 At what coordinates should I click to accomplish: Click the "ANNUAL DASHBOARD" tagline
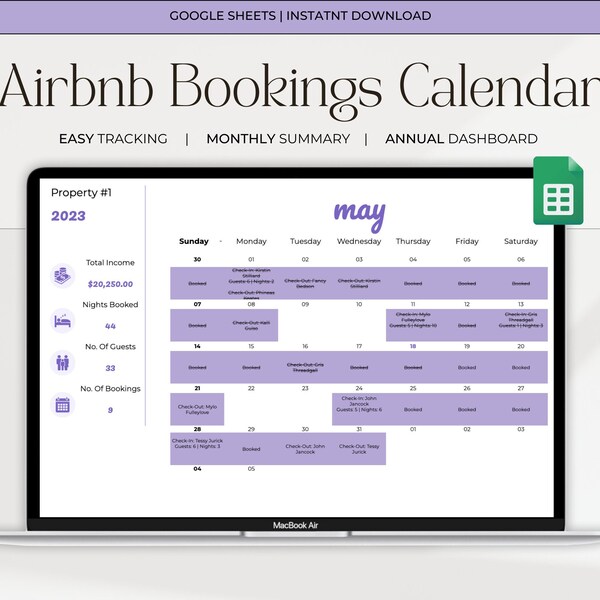click(x=461, y=139)
